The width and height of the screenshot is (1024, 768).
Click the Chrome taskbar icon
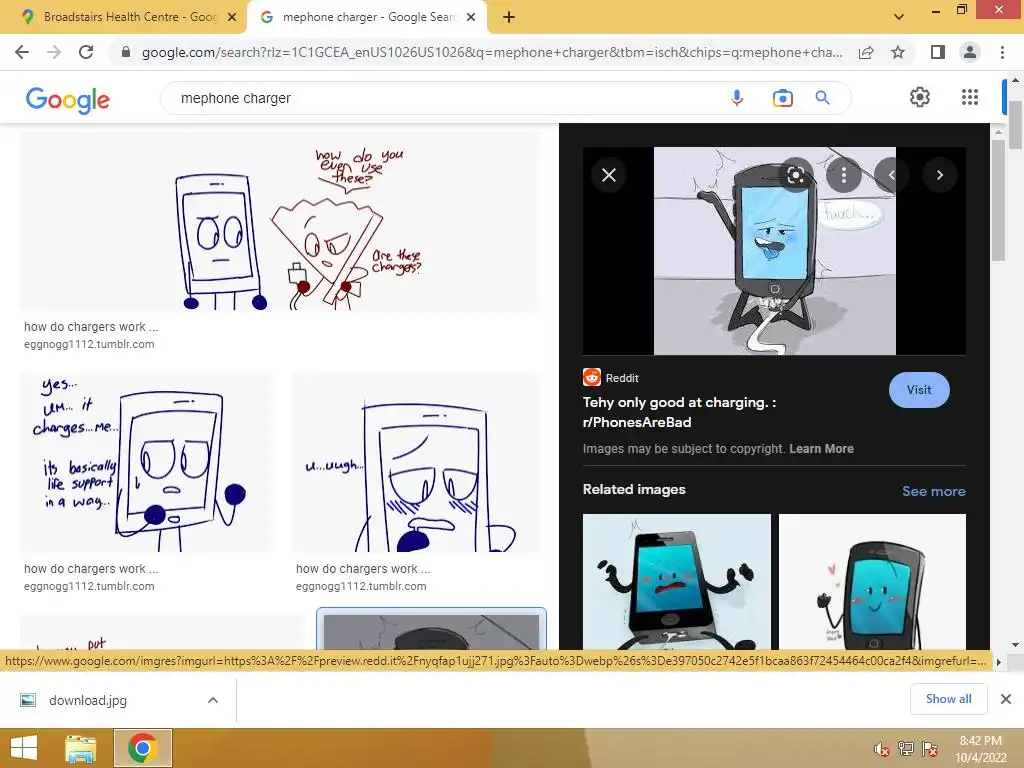pyautogui.click(x=143, y=748)
